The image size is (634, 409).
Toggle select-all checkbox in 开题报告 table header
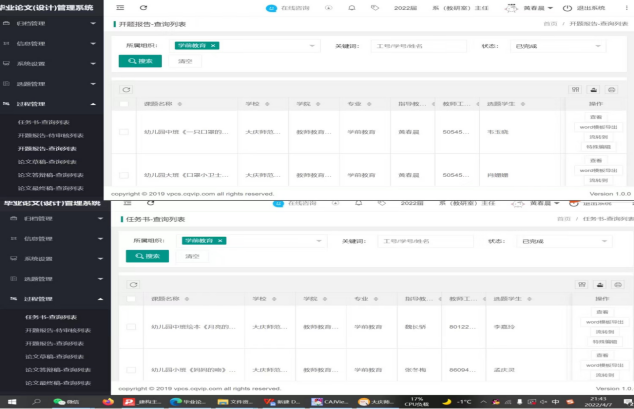[x=124, y=104]
